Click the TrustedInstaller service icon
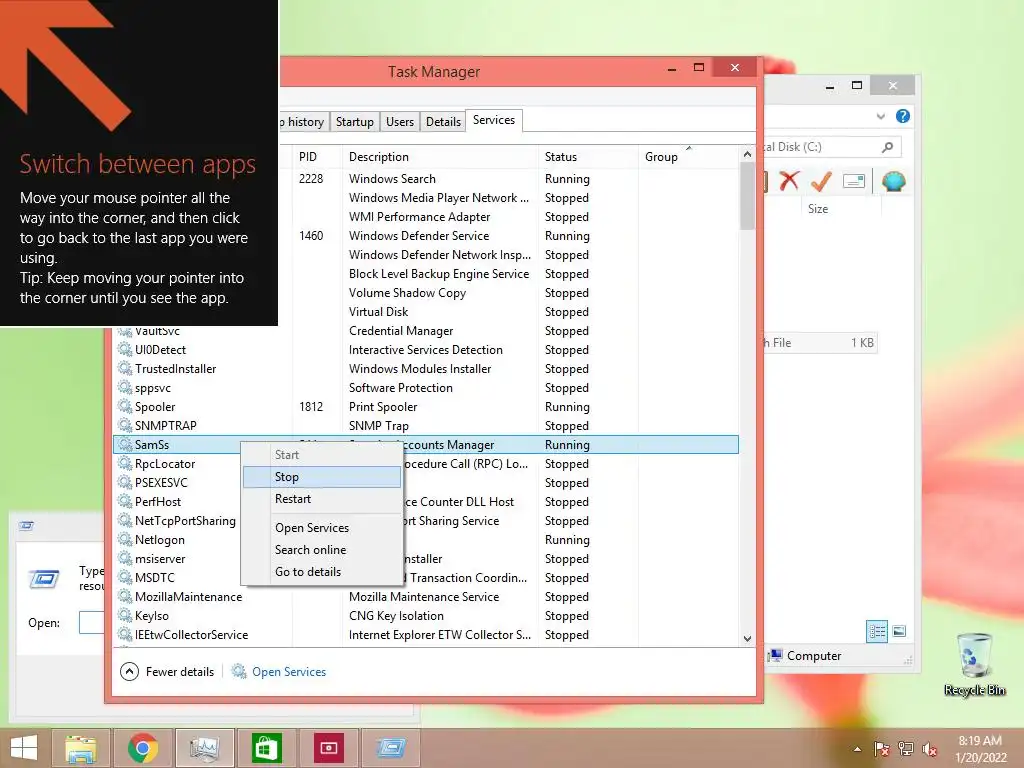Viewport: 1024px width, 768px height. coord(125,368)
